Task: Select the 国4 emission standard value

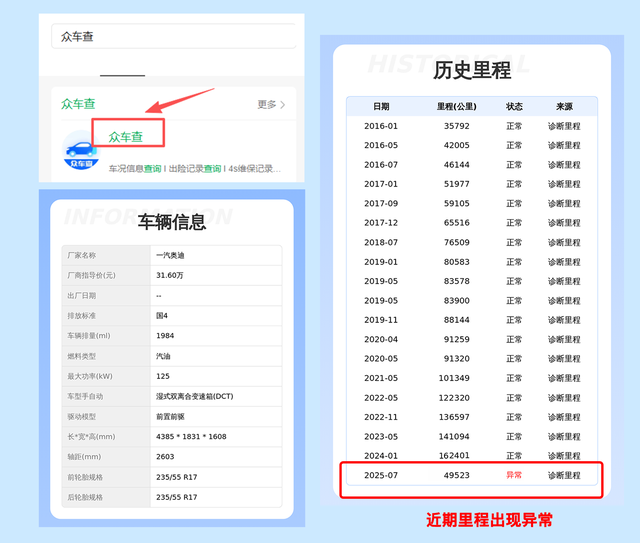Action: [162, 316]
